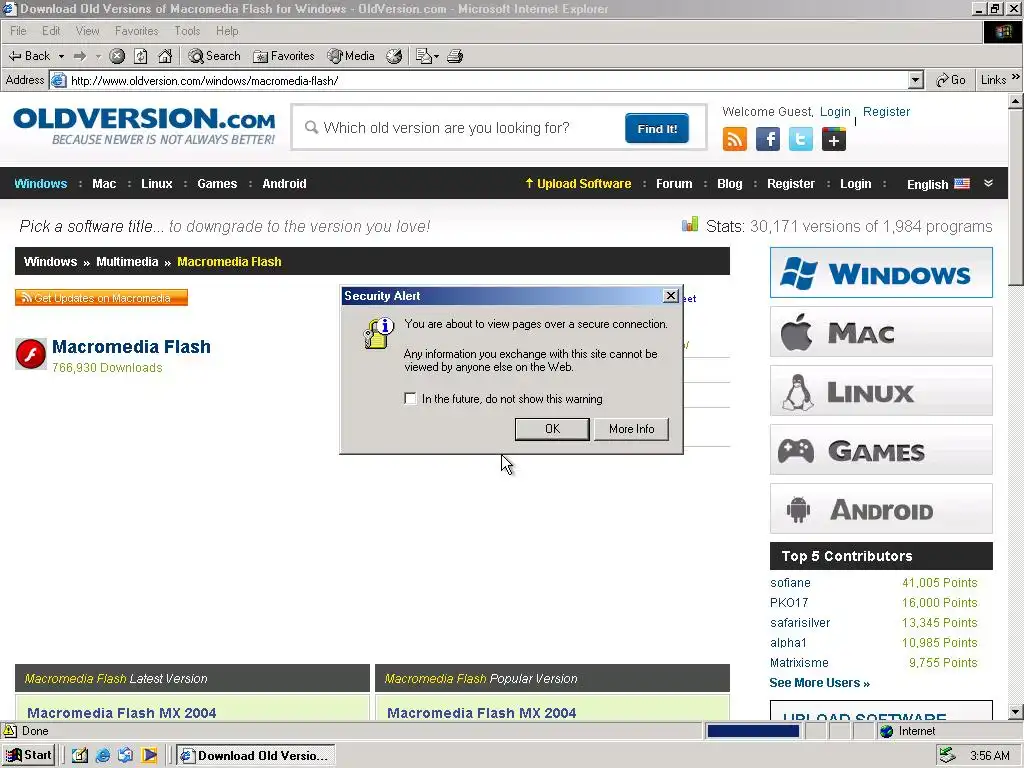Click the Home icon in IE toolbar
This screenshot has height=768, width=1024.
(165, 56)
